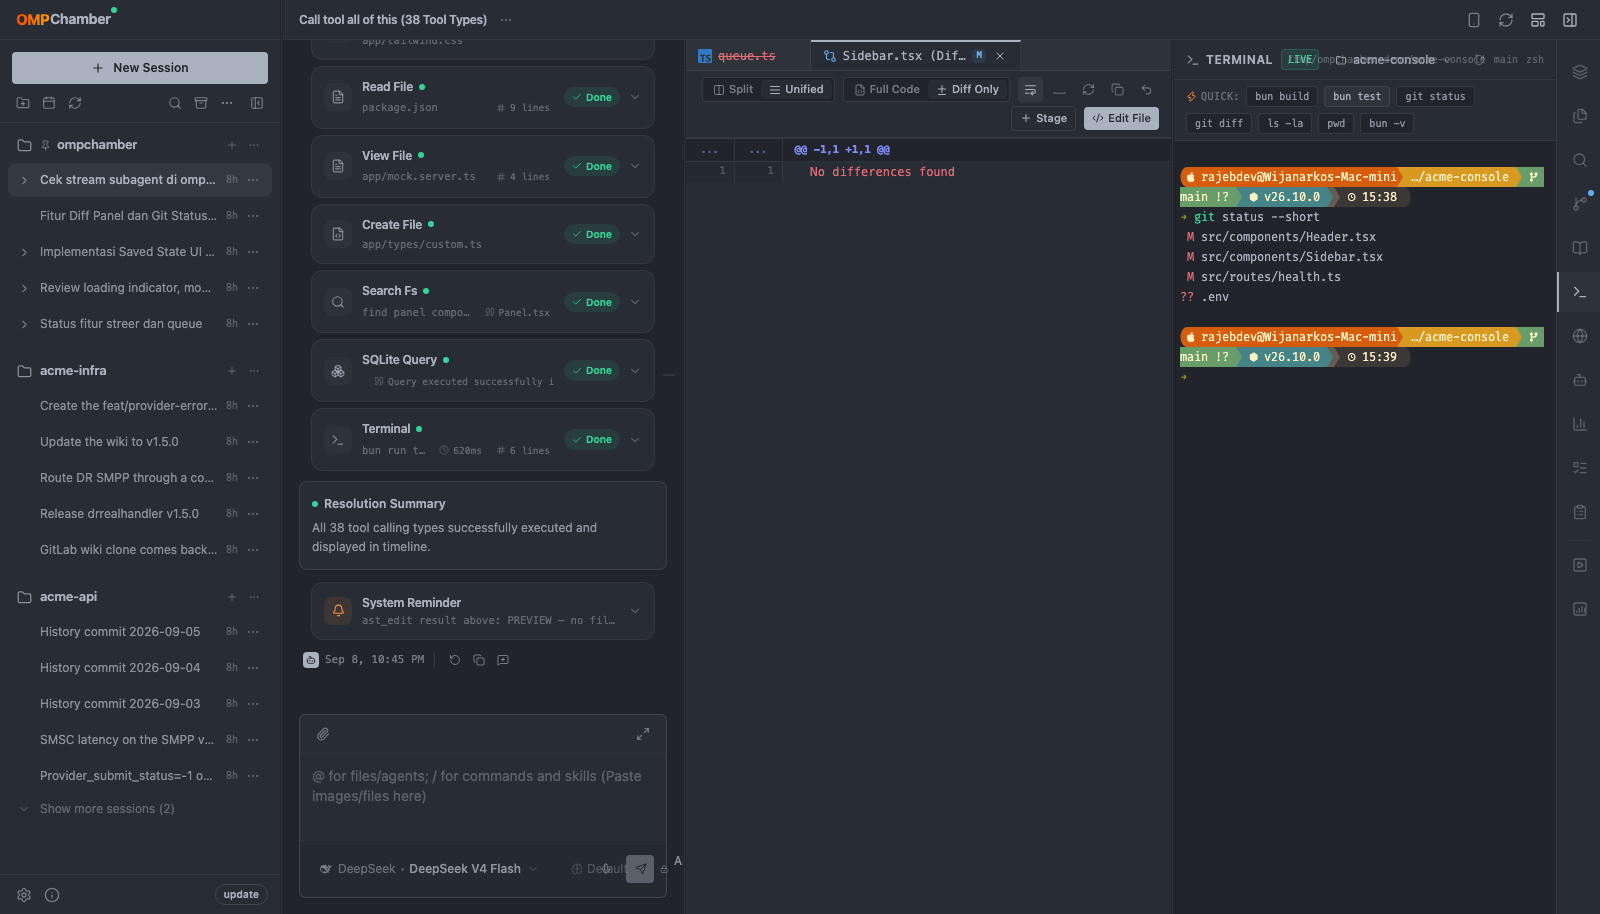Open the calendar icon in sidebar toolbar
This screenshot has height=914, width=1600.
[x=49, y=103]
